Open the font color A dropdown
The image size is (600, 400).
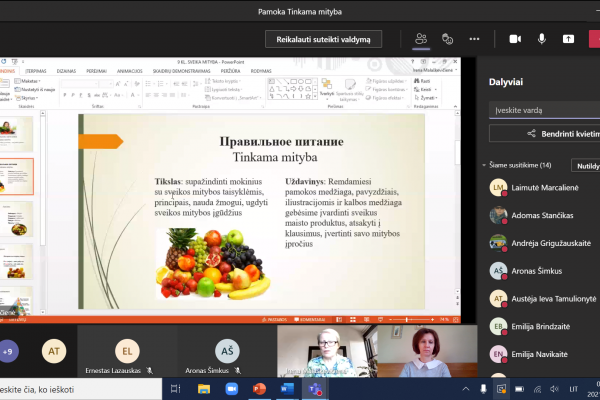(x=134, y=95)
